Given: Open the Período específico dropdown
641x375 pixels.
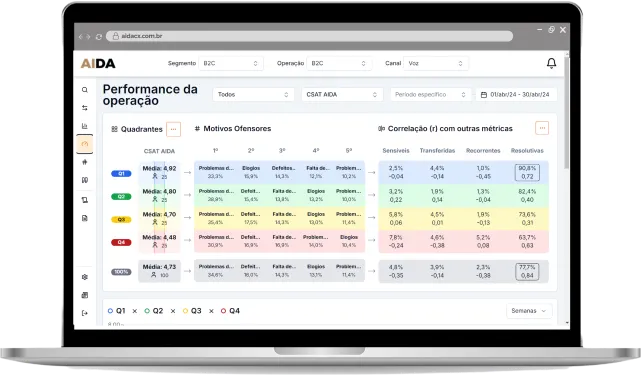Looking at the screenshot, I should pyautogui.click(x=430, y=94).
